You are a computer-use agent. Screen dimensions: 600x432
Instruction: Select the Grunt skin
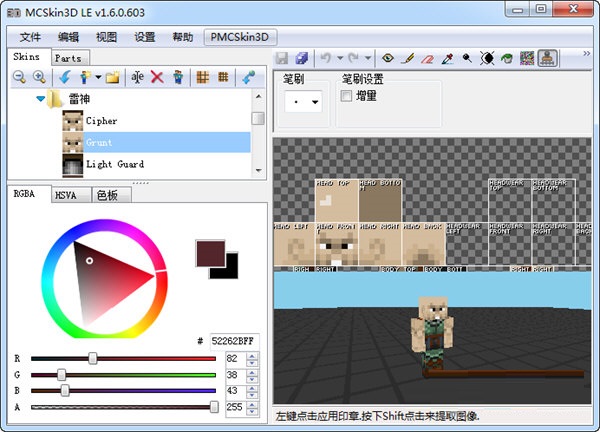tap(157, 142)
